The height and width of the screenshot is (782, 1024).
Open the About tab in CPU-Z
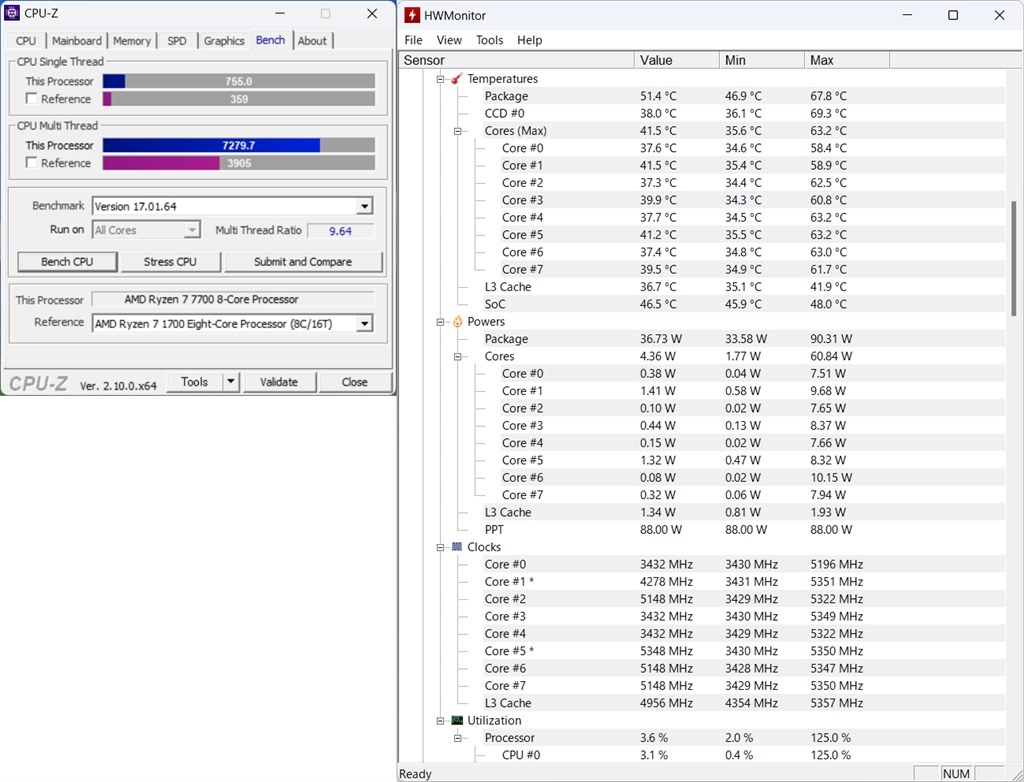pyautogui.click(x=312, y=41)
